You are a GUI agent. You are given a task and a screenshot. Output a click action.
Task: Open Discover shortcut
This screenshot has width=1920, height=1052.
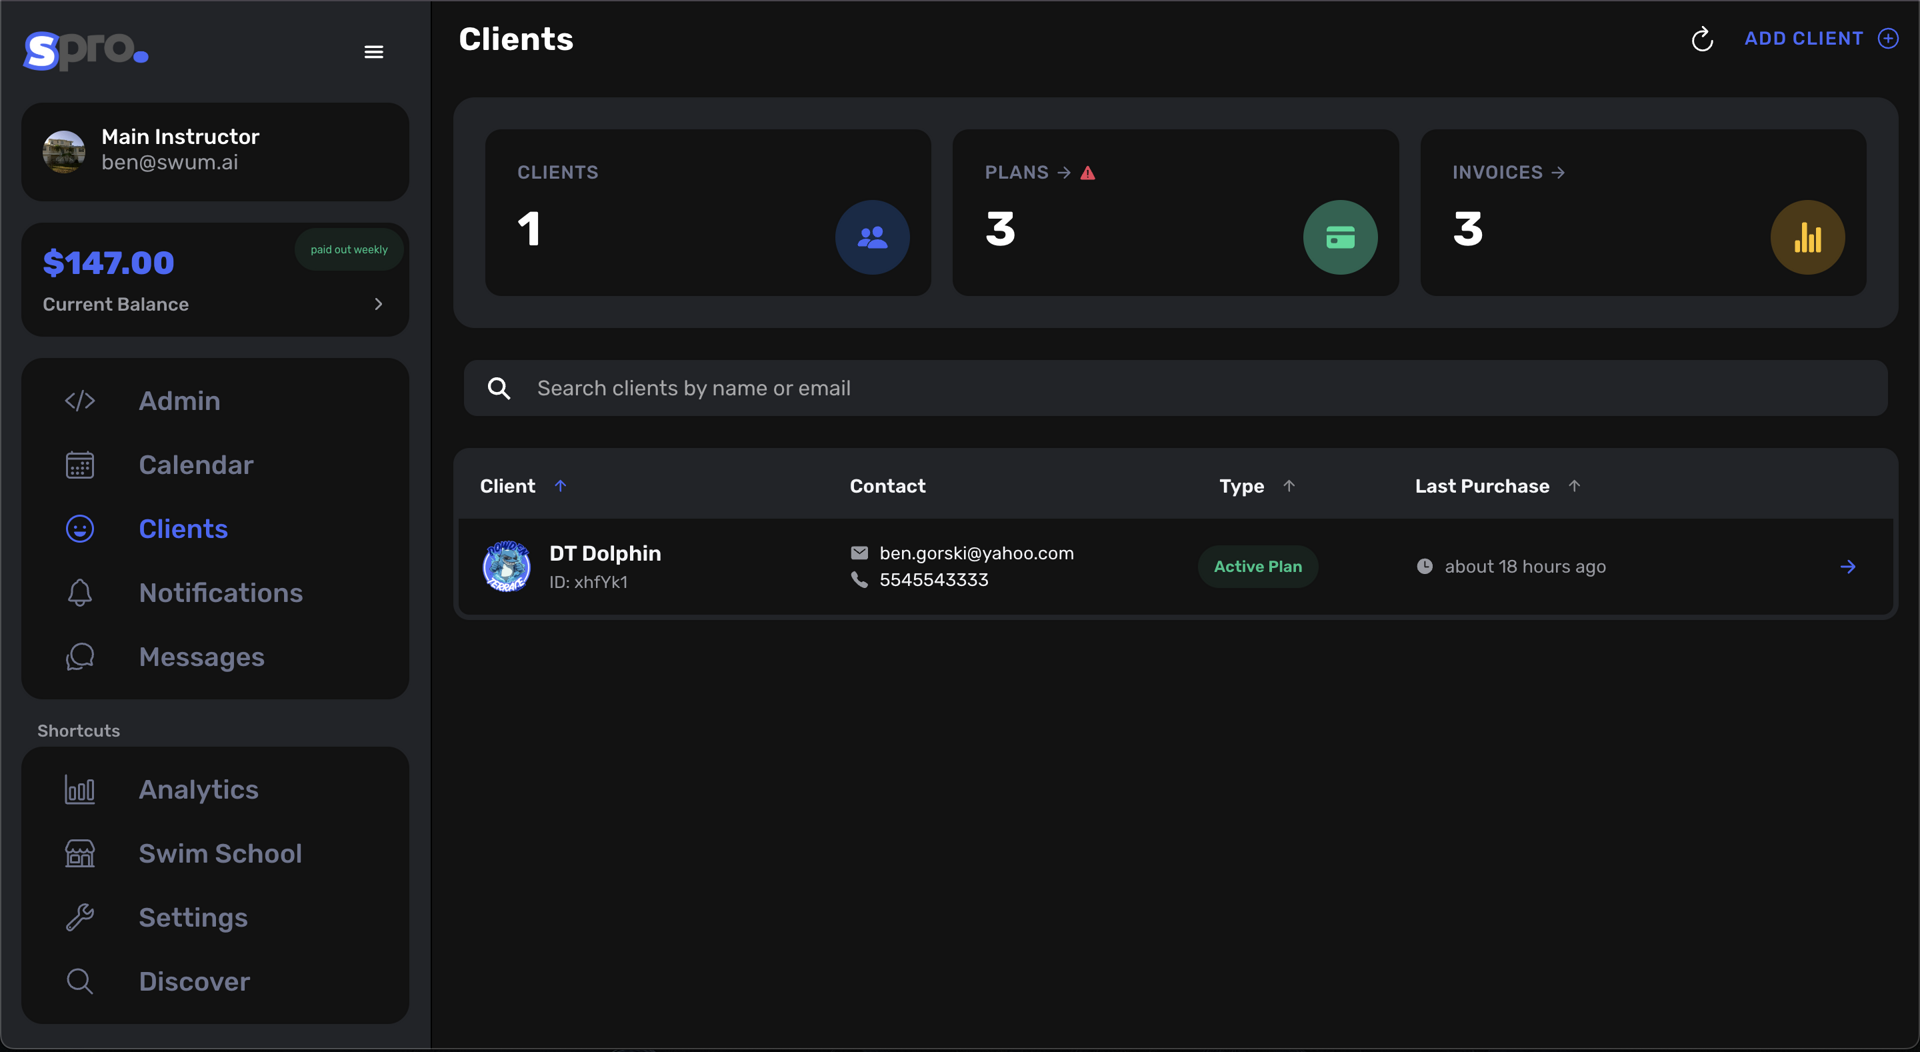(x=194, y=982)
